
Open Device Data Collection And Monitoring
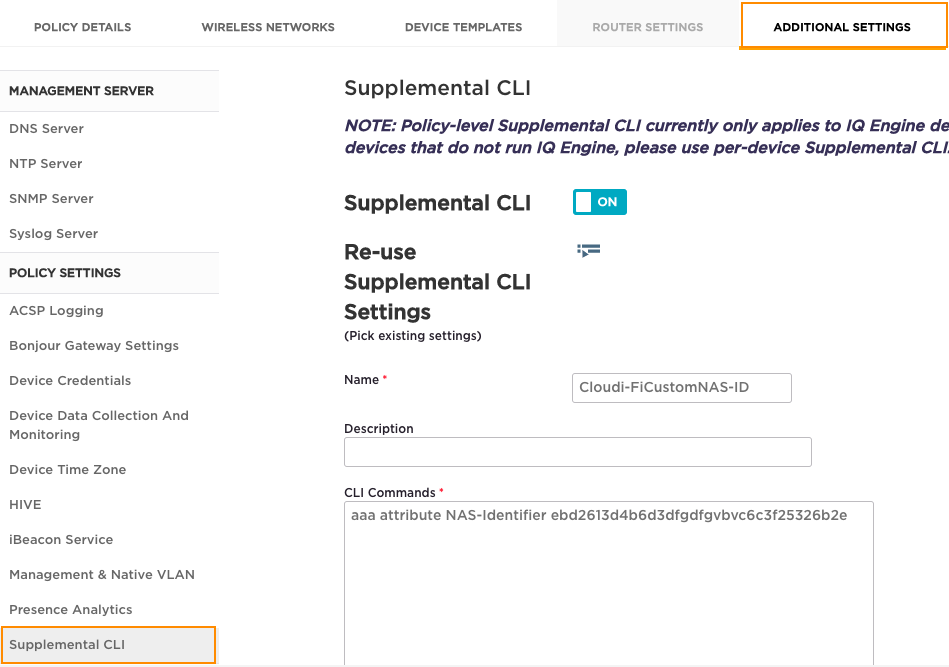click(98, 424)
